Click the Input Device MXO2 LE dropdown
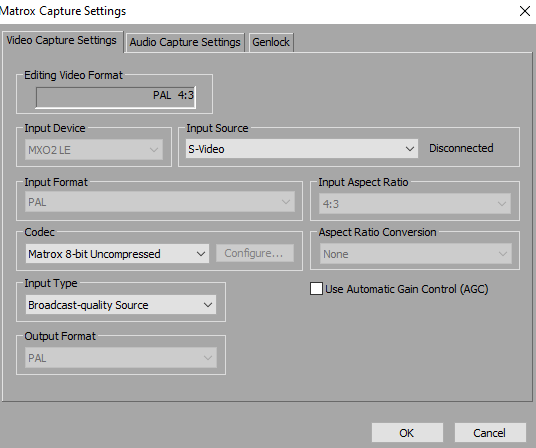The width and height of the screenshot is (536, 448). [x=94, y=150]
